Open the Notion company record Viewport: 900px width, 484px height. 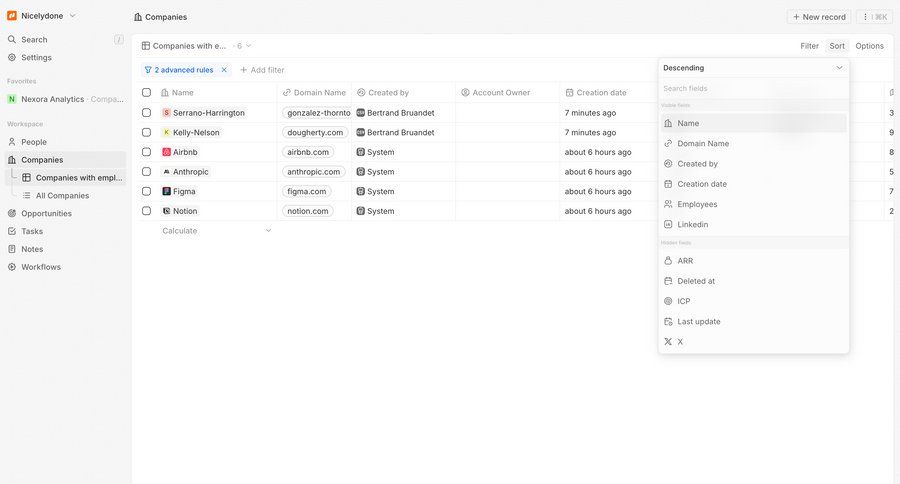click(180, 211)
